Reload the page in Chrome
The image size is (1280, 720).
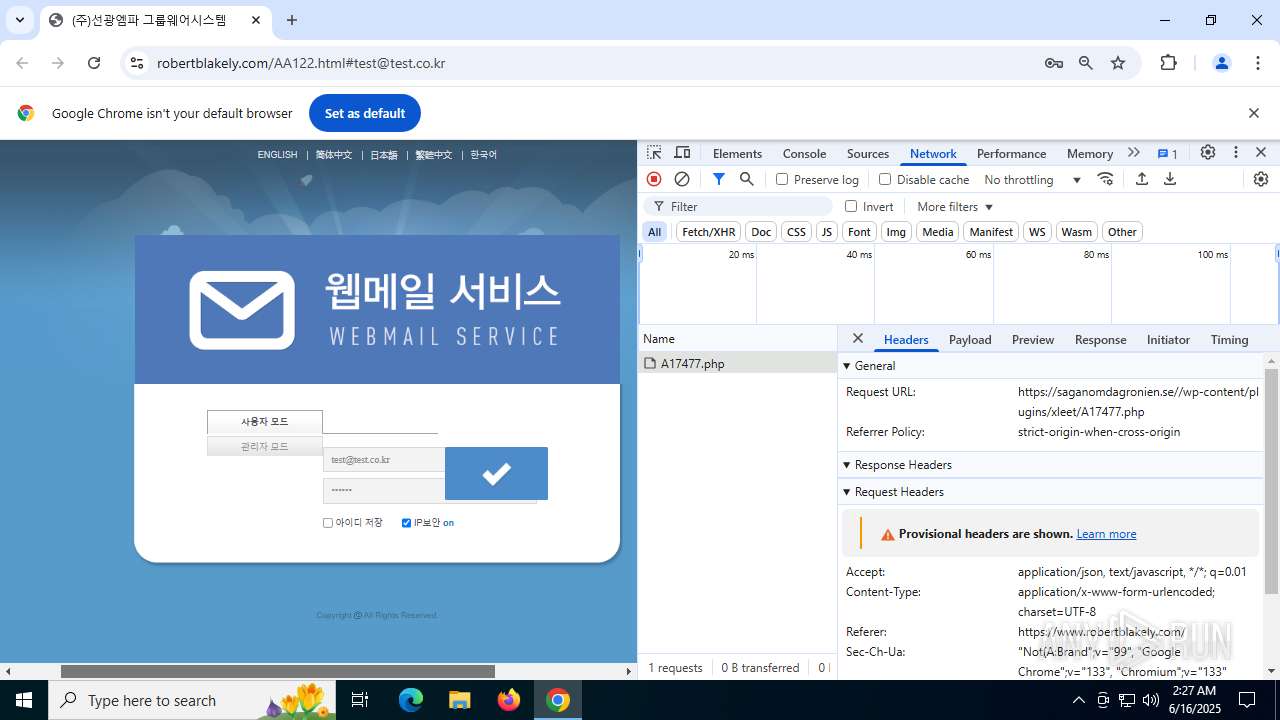coord(94,63)
